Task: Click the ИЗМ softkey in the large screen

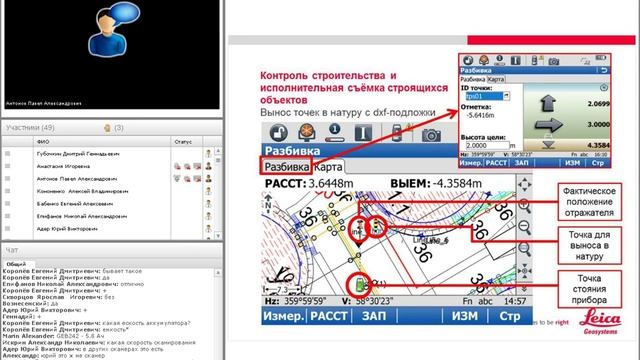Action: [x=465, y=316]
